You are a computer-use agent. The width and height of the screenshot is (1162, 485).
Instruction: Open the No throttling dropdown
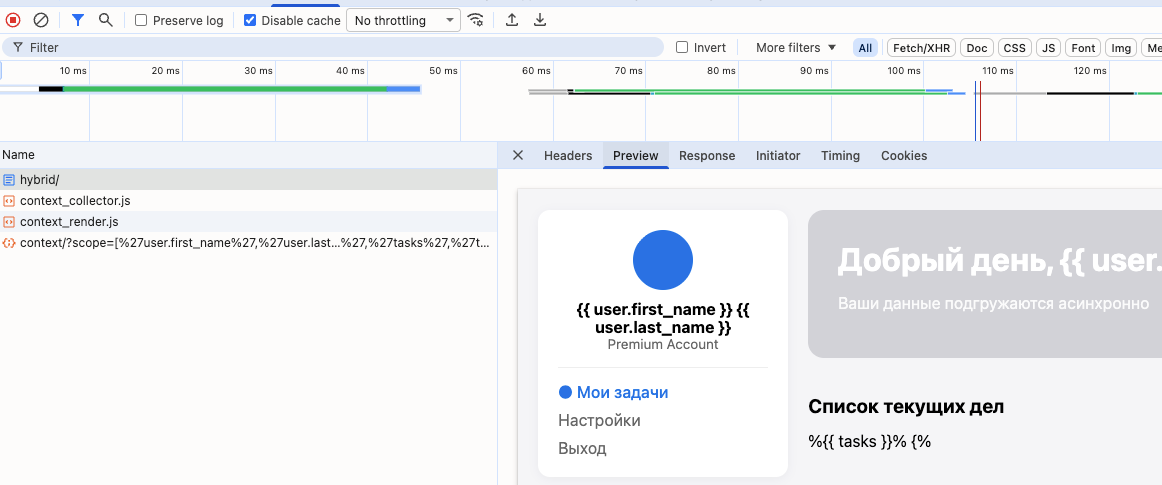(x=403, y=20)
